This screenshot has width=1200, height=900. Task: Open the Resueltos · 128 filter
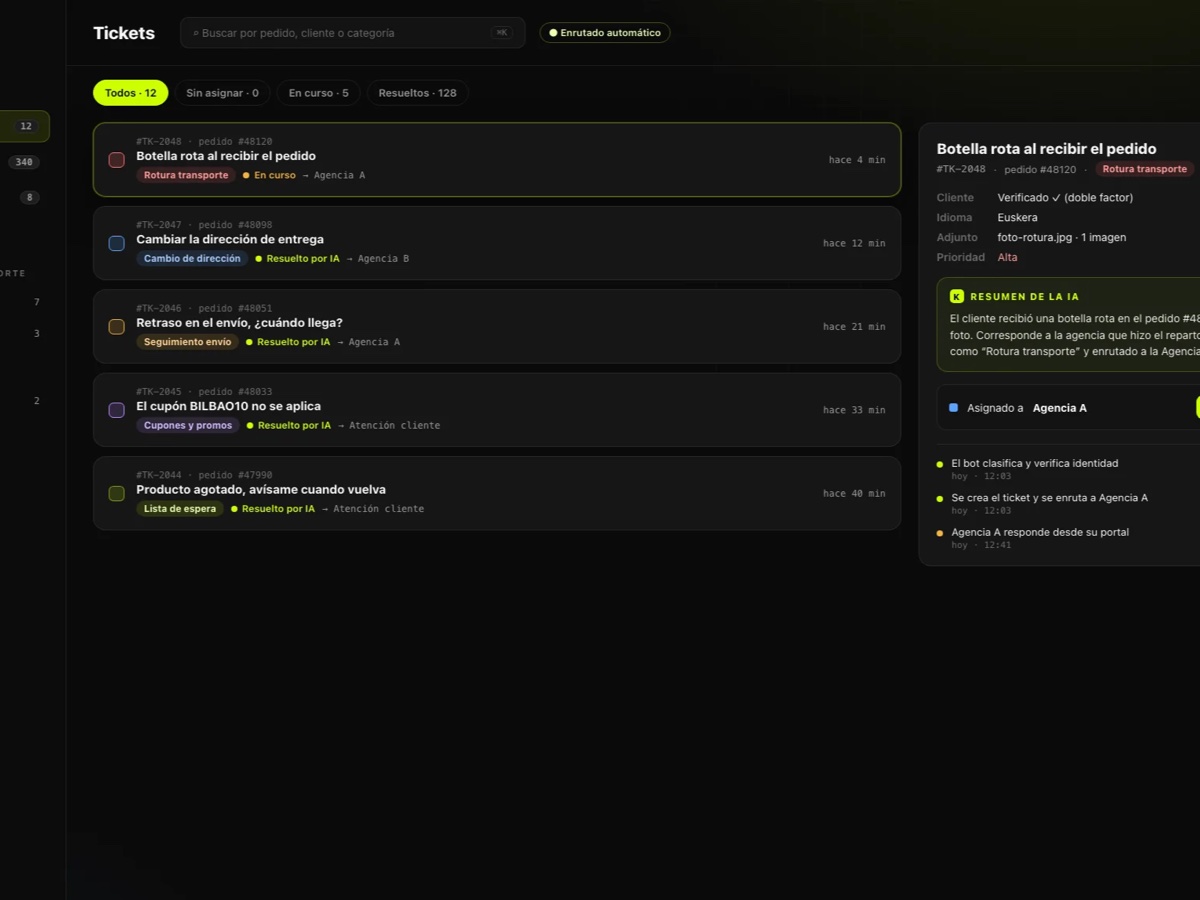pos(417,93)
